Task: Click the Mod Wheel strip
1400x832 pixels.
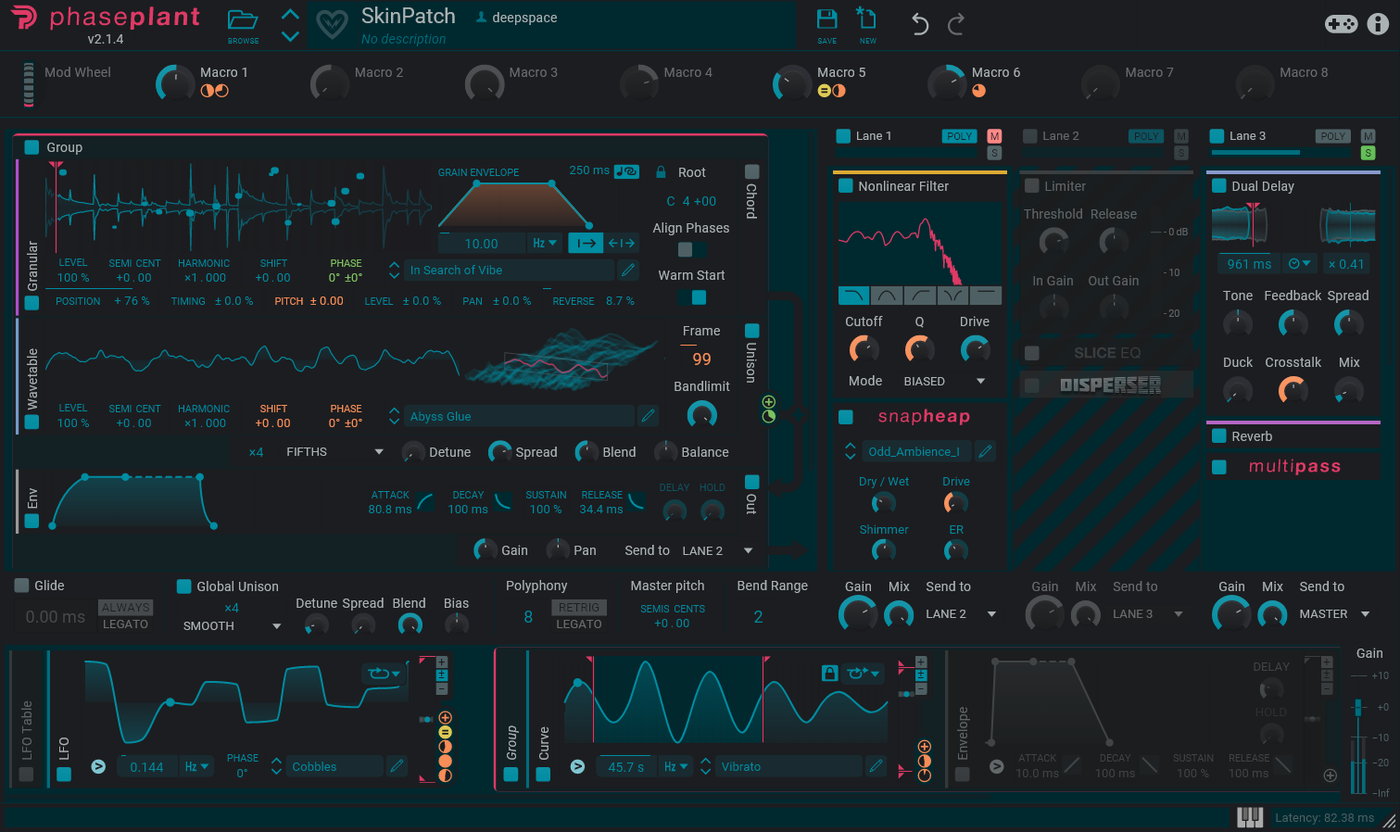Action: click(x=29, y=85)
